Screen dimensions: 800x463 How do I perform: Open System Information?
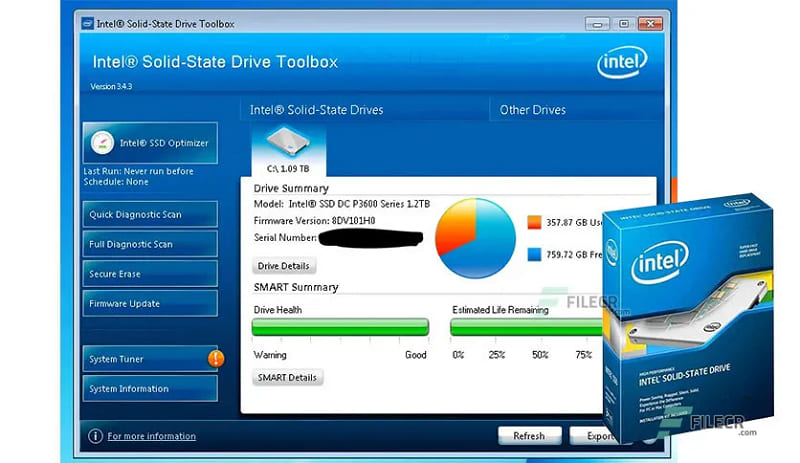click(150, 388)
